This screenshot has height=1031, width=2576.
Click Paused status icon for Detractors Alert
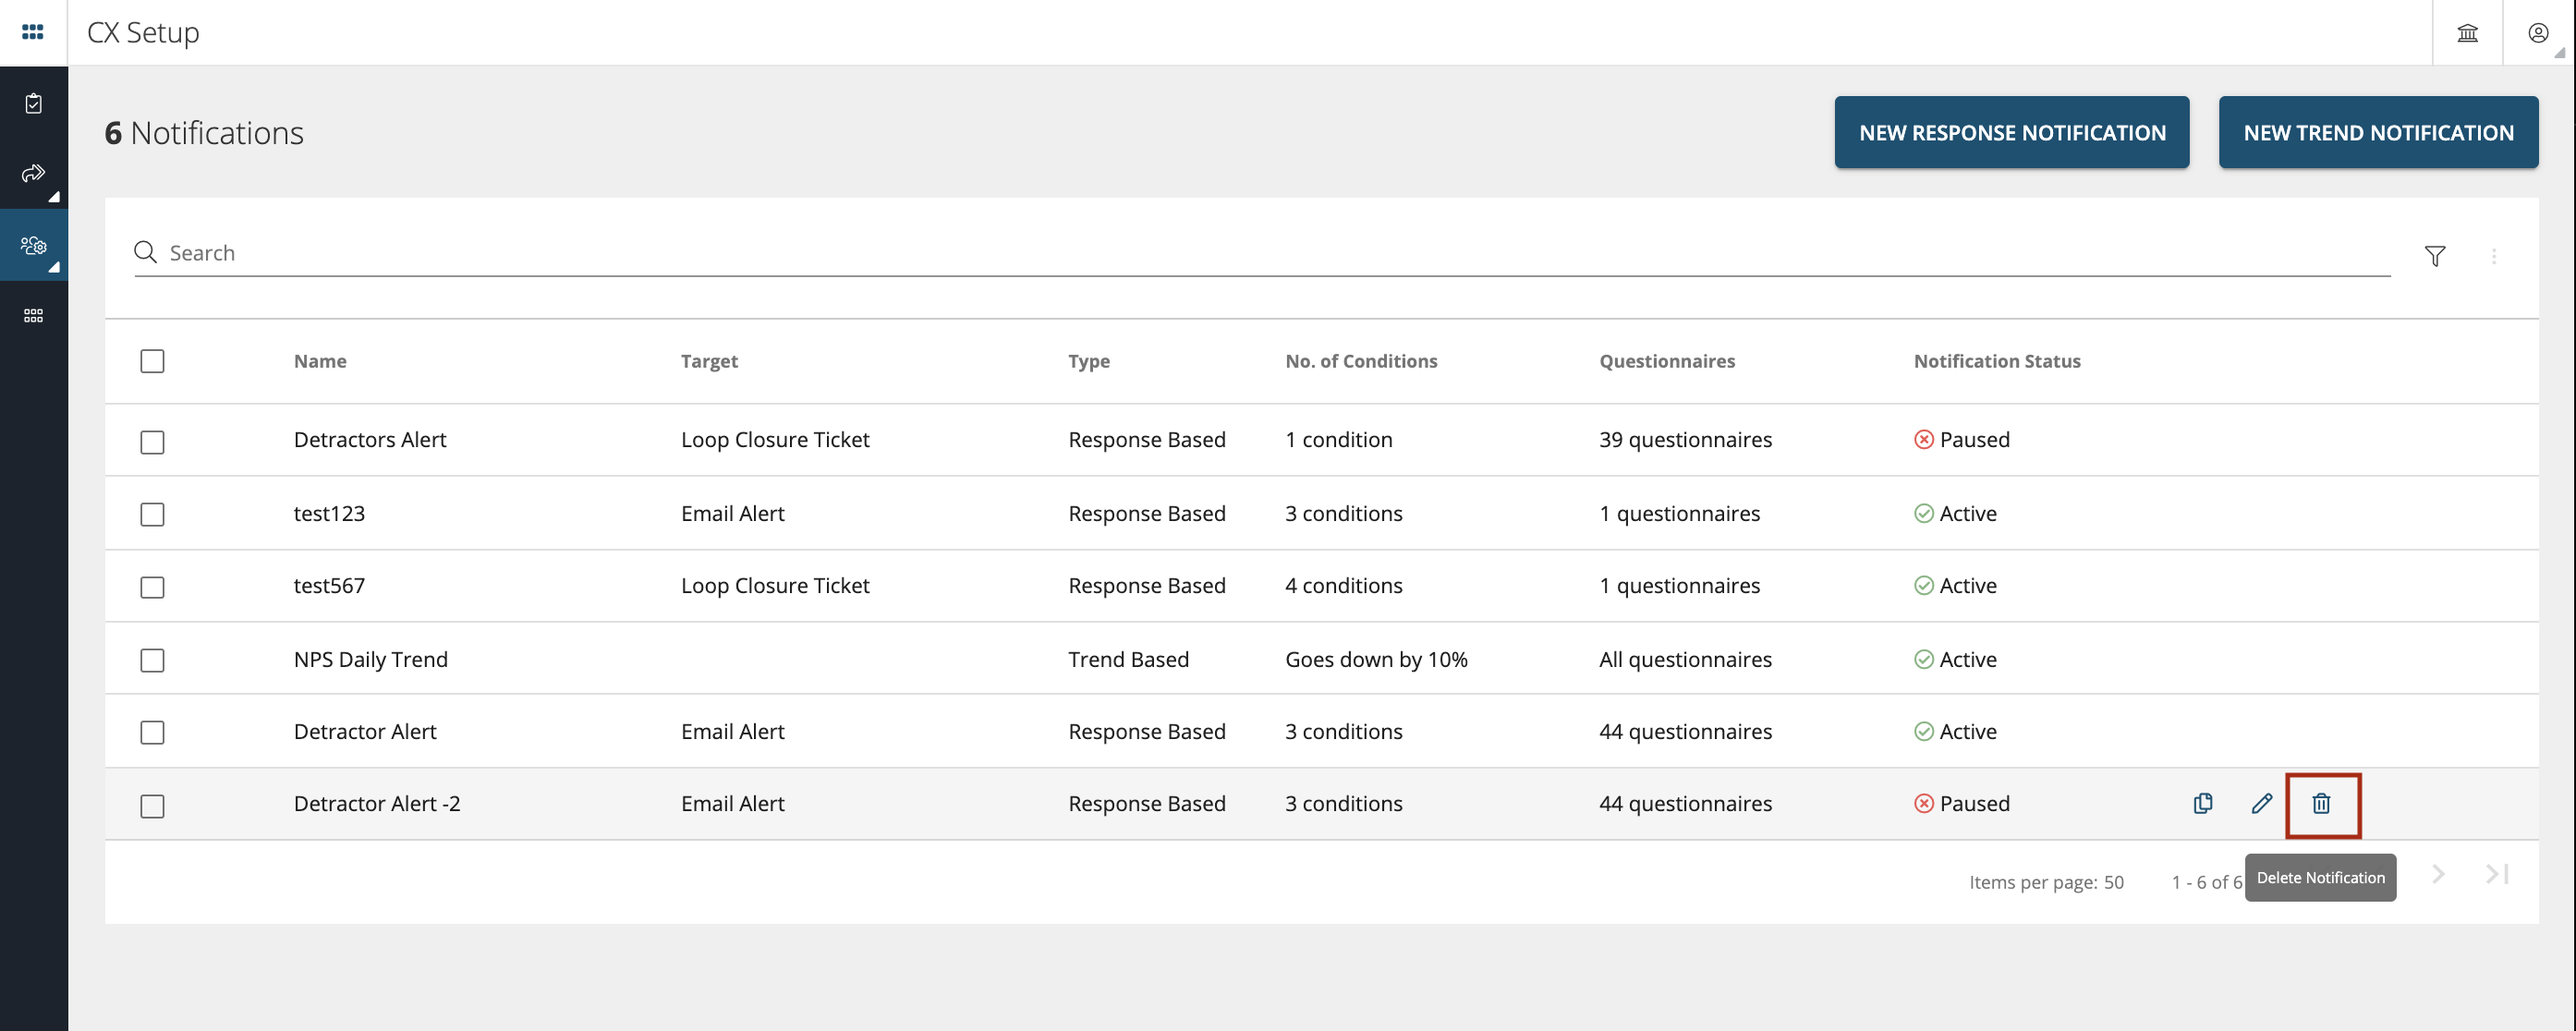(1923, 440)
